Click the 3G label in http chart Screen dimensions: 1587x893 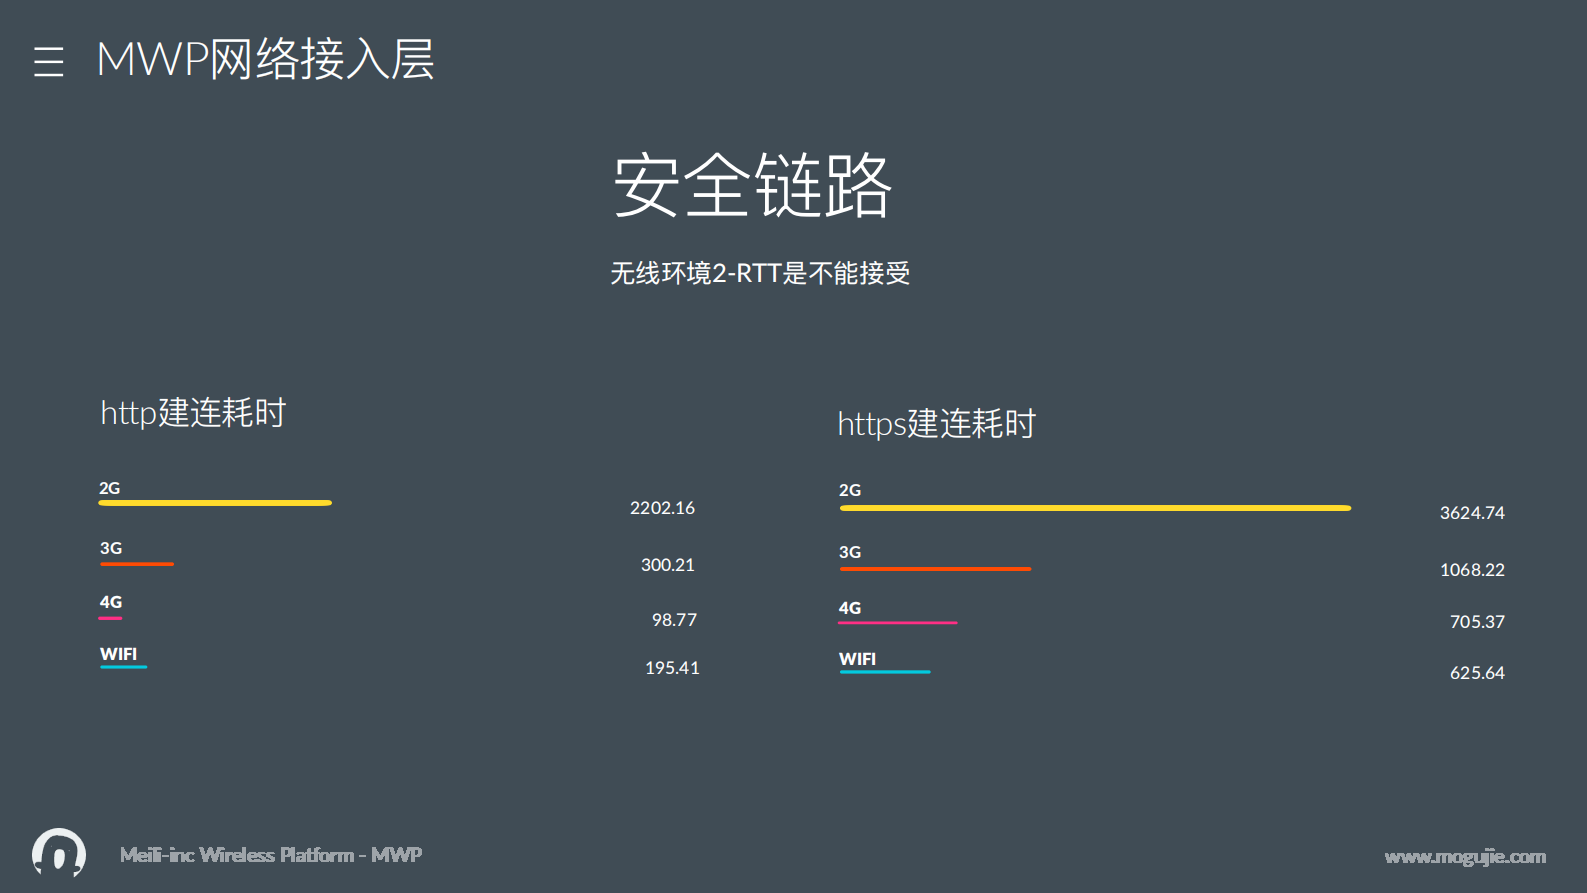[111, 548]
